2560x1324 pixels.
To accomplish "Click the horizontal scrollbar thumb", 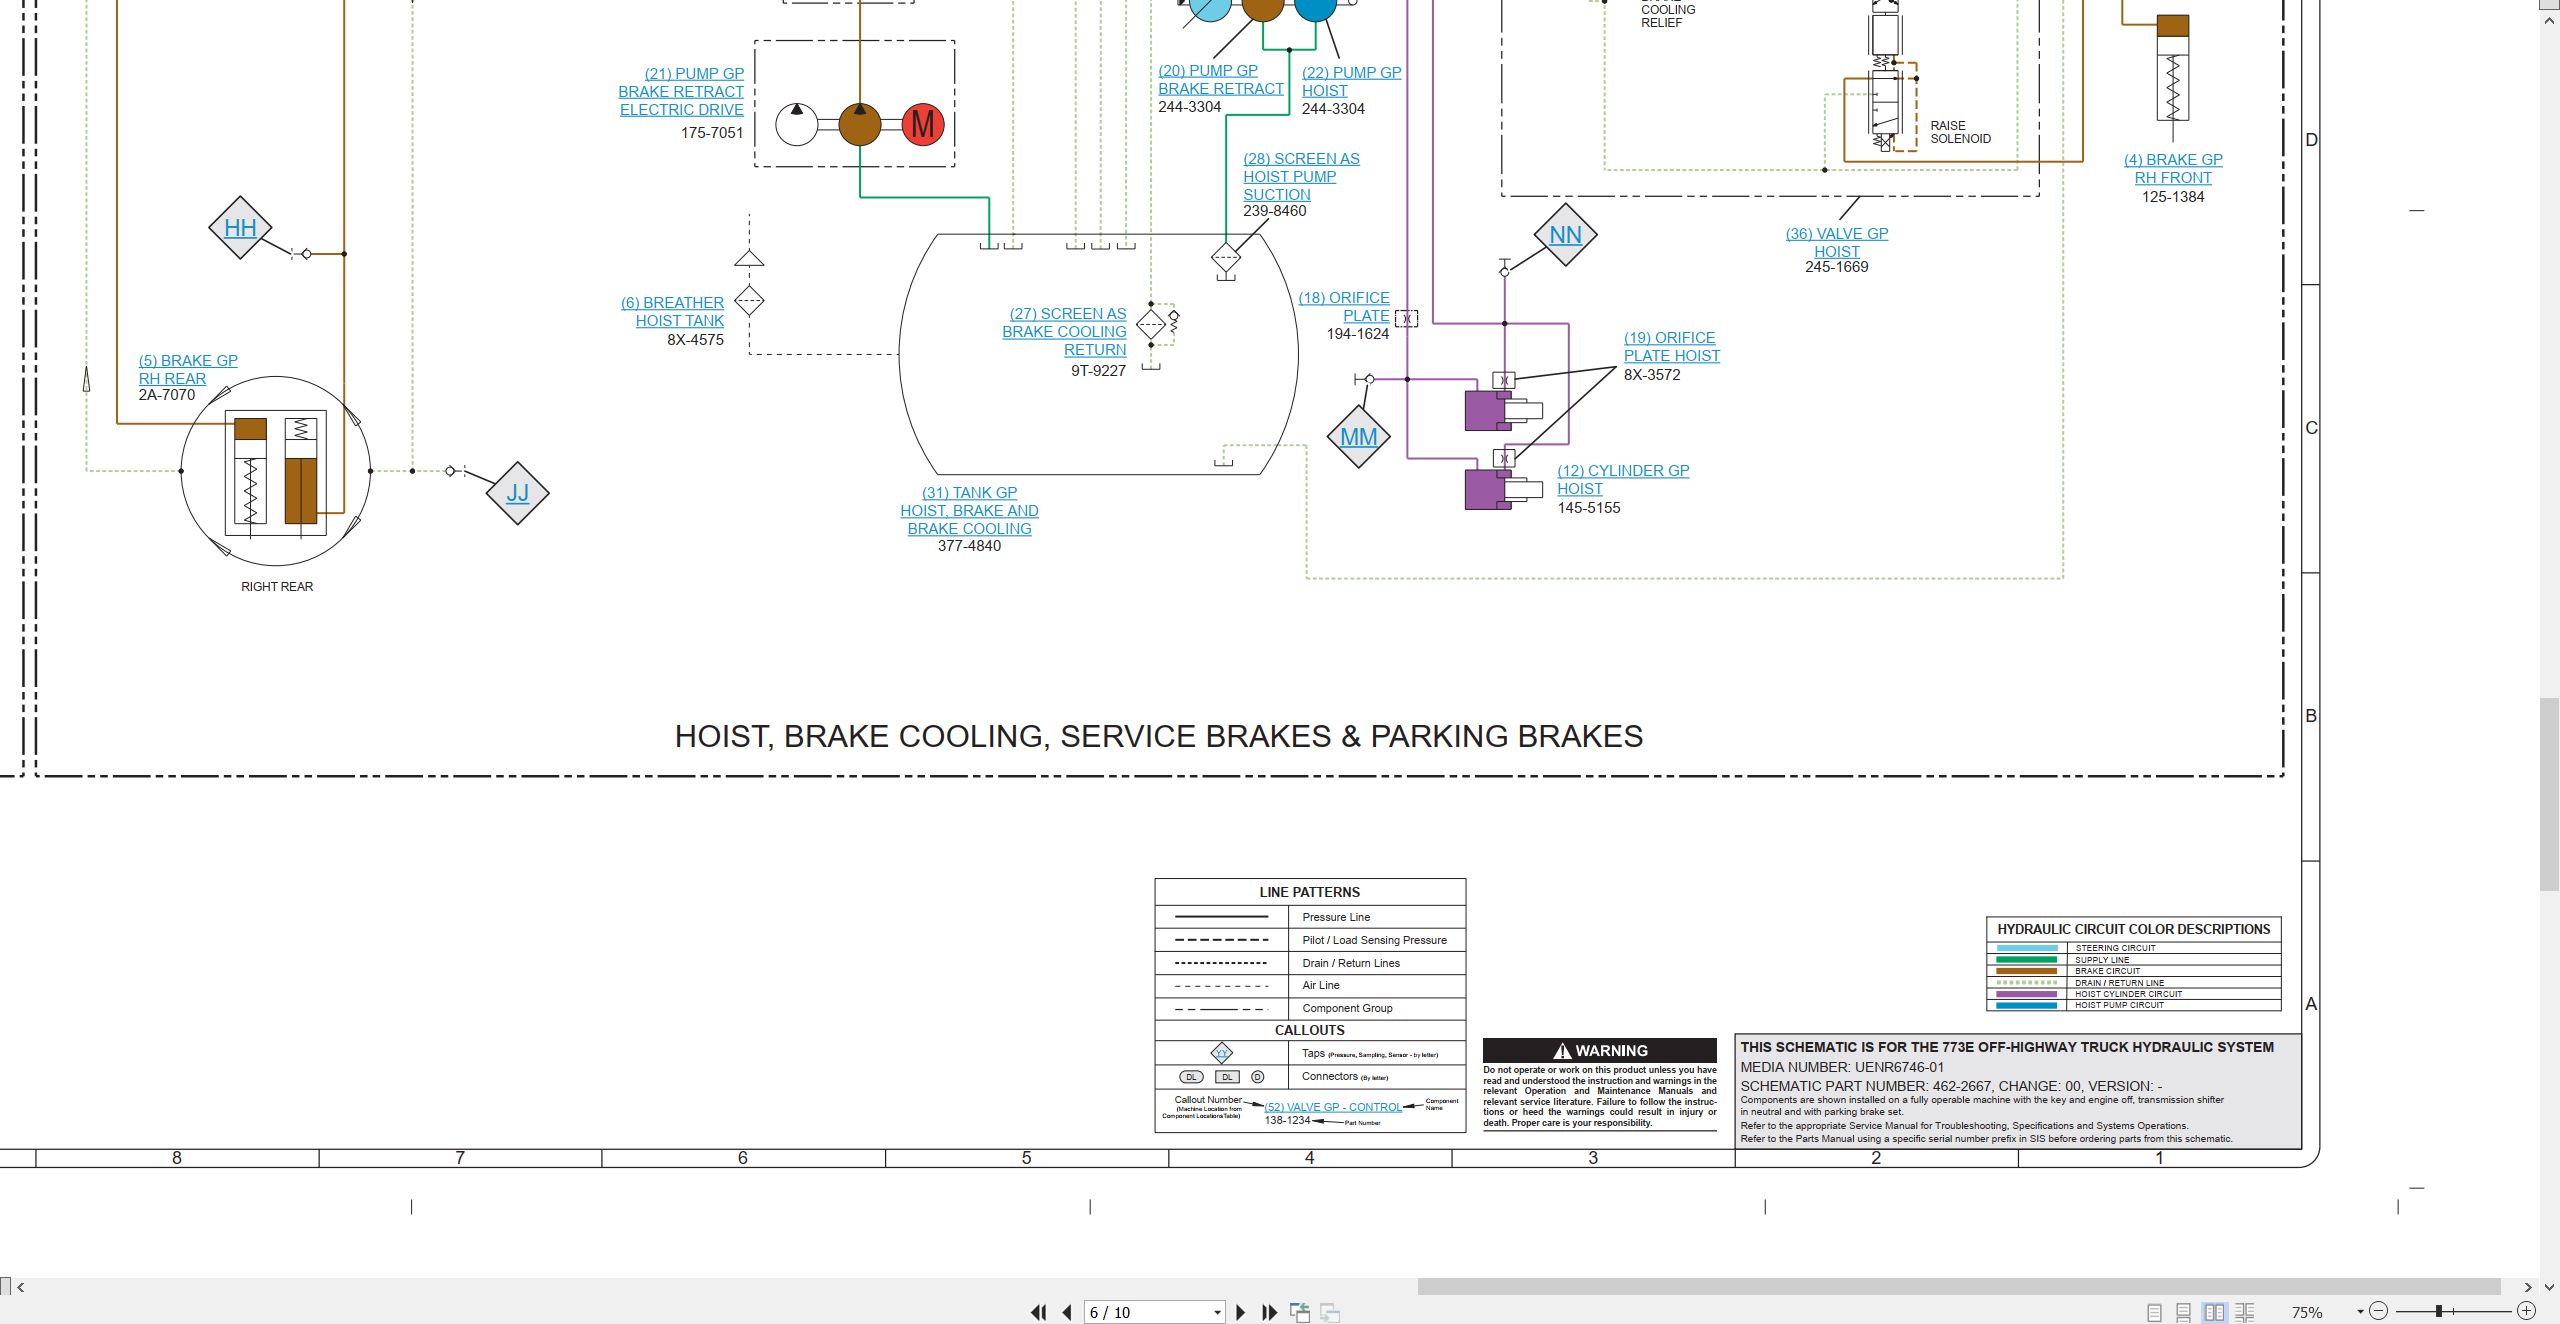I will tap(1958, 1287).
